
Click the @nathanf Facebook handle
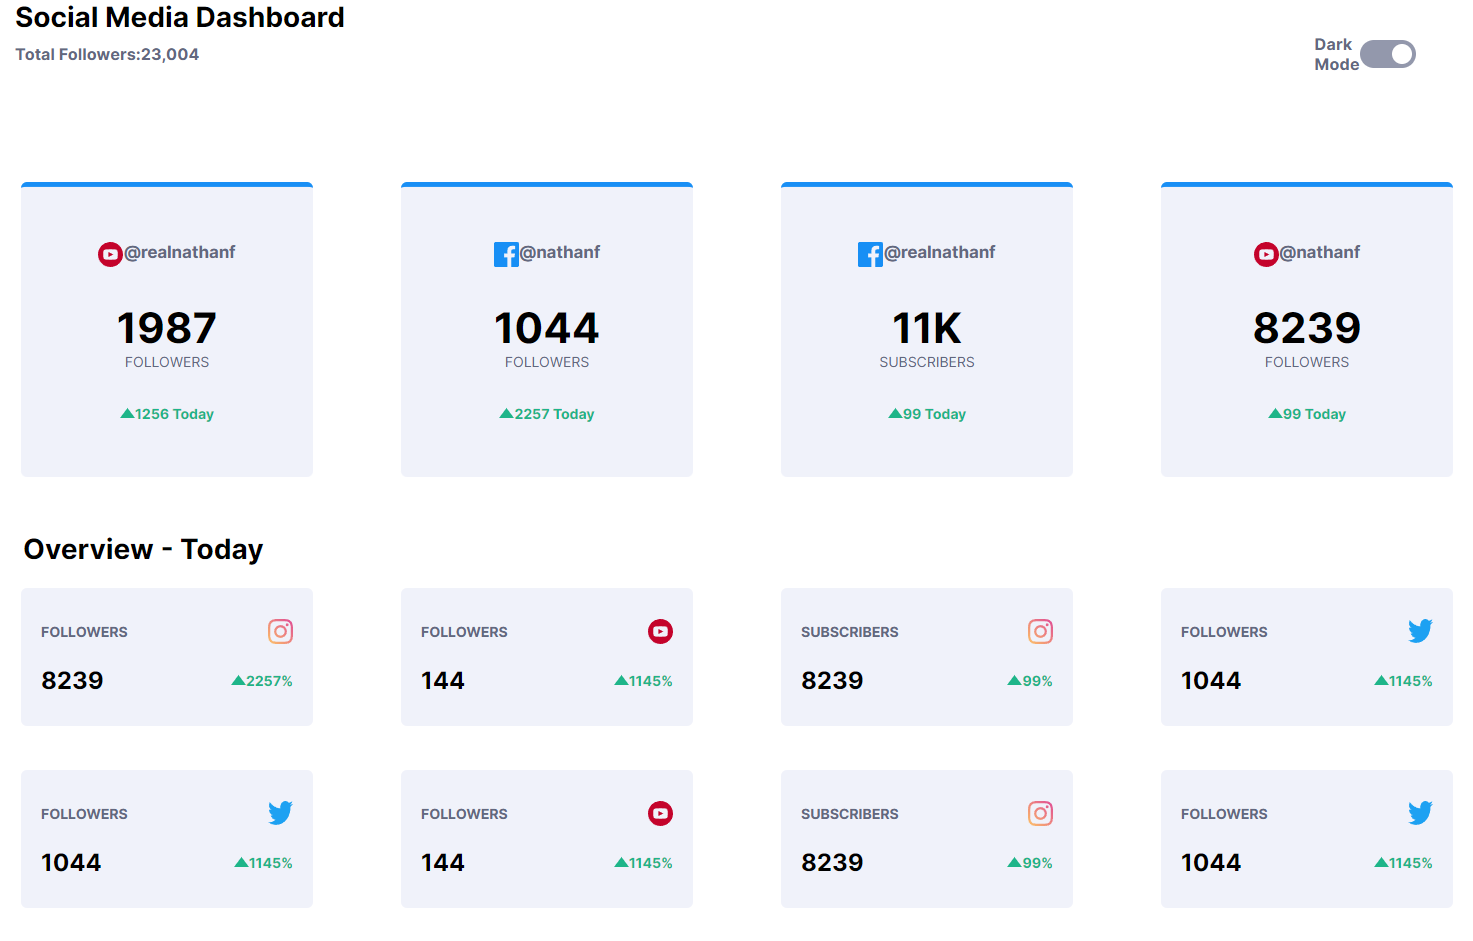point(560,253)
